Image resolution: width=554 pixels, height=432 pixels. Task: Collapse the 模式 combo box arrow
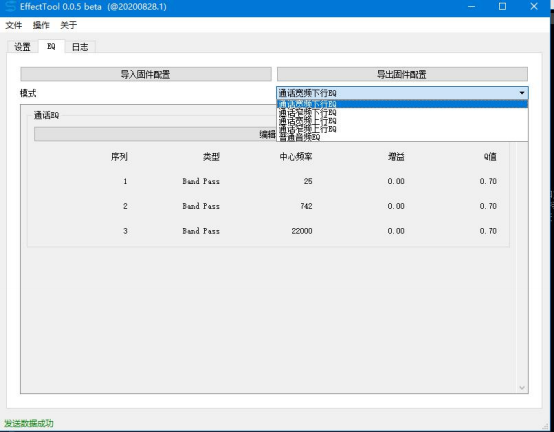(x=522, y=93)
